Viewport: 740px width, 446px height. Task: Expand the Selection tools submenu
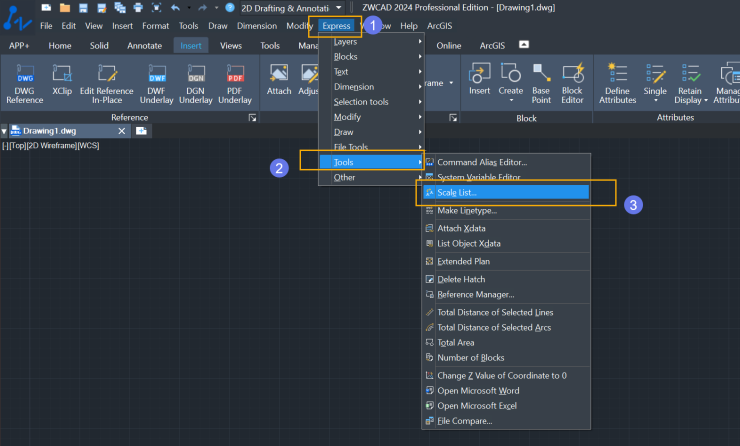pos(371,102)
